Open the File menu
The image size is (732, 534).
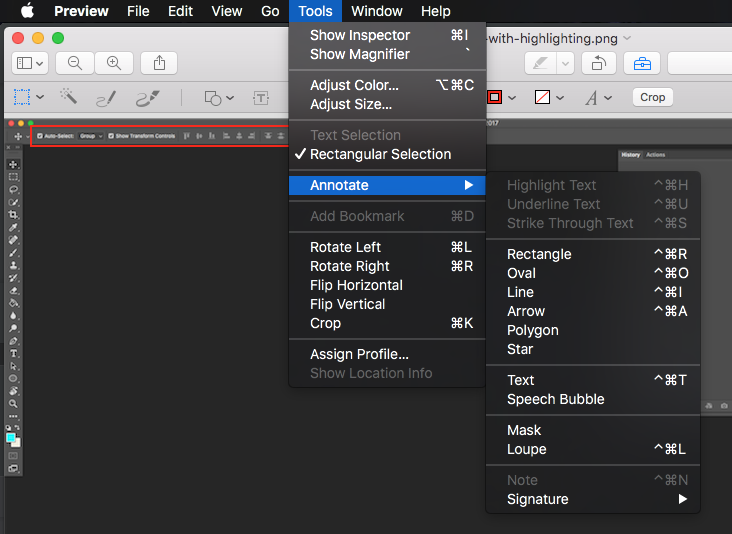coord(138,11)
